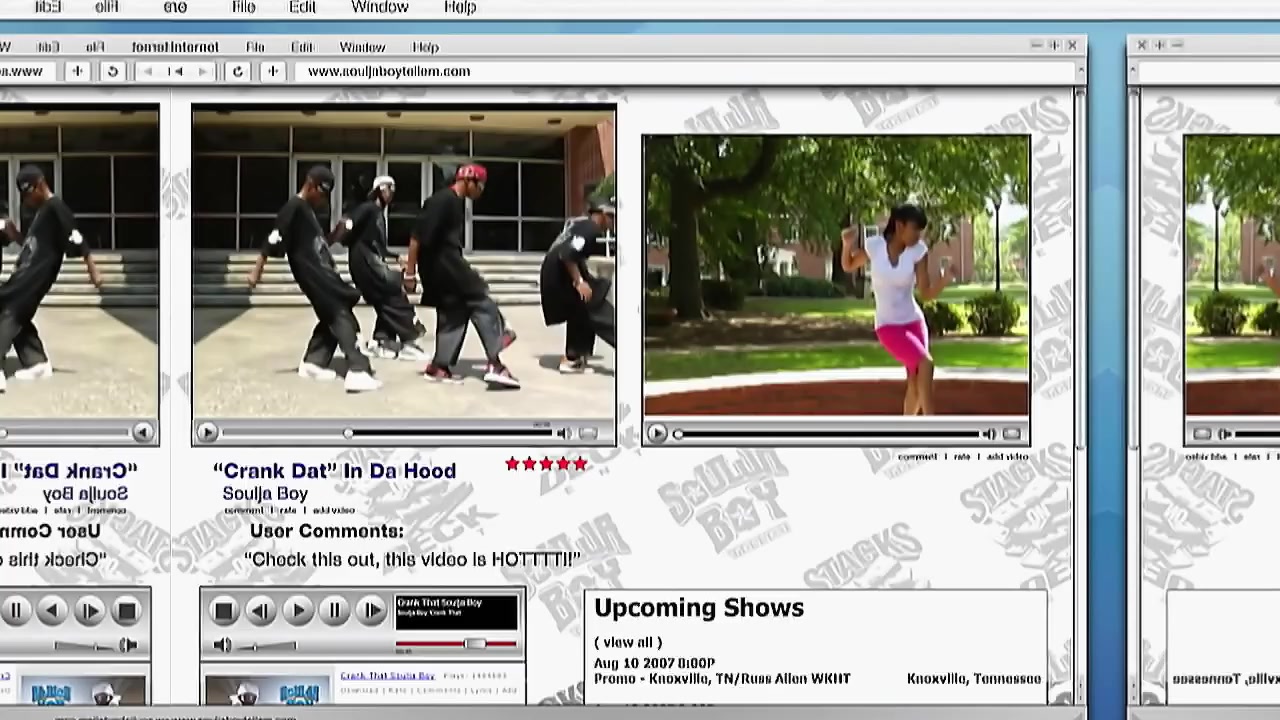Screen dimensions: 1280x720
Task: Play the track in the music player
Action: 298,611
